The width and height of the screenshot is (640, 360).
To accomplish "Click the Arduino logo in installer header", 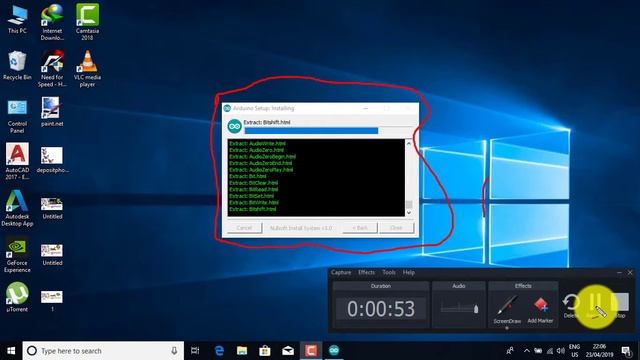I will coord(234,127).
